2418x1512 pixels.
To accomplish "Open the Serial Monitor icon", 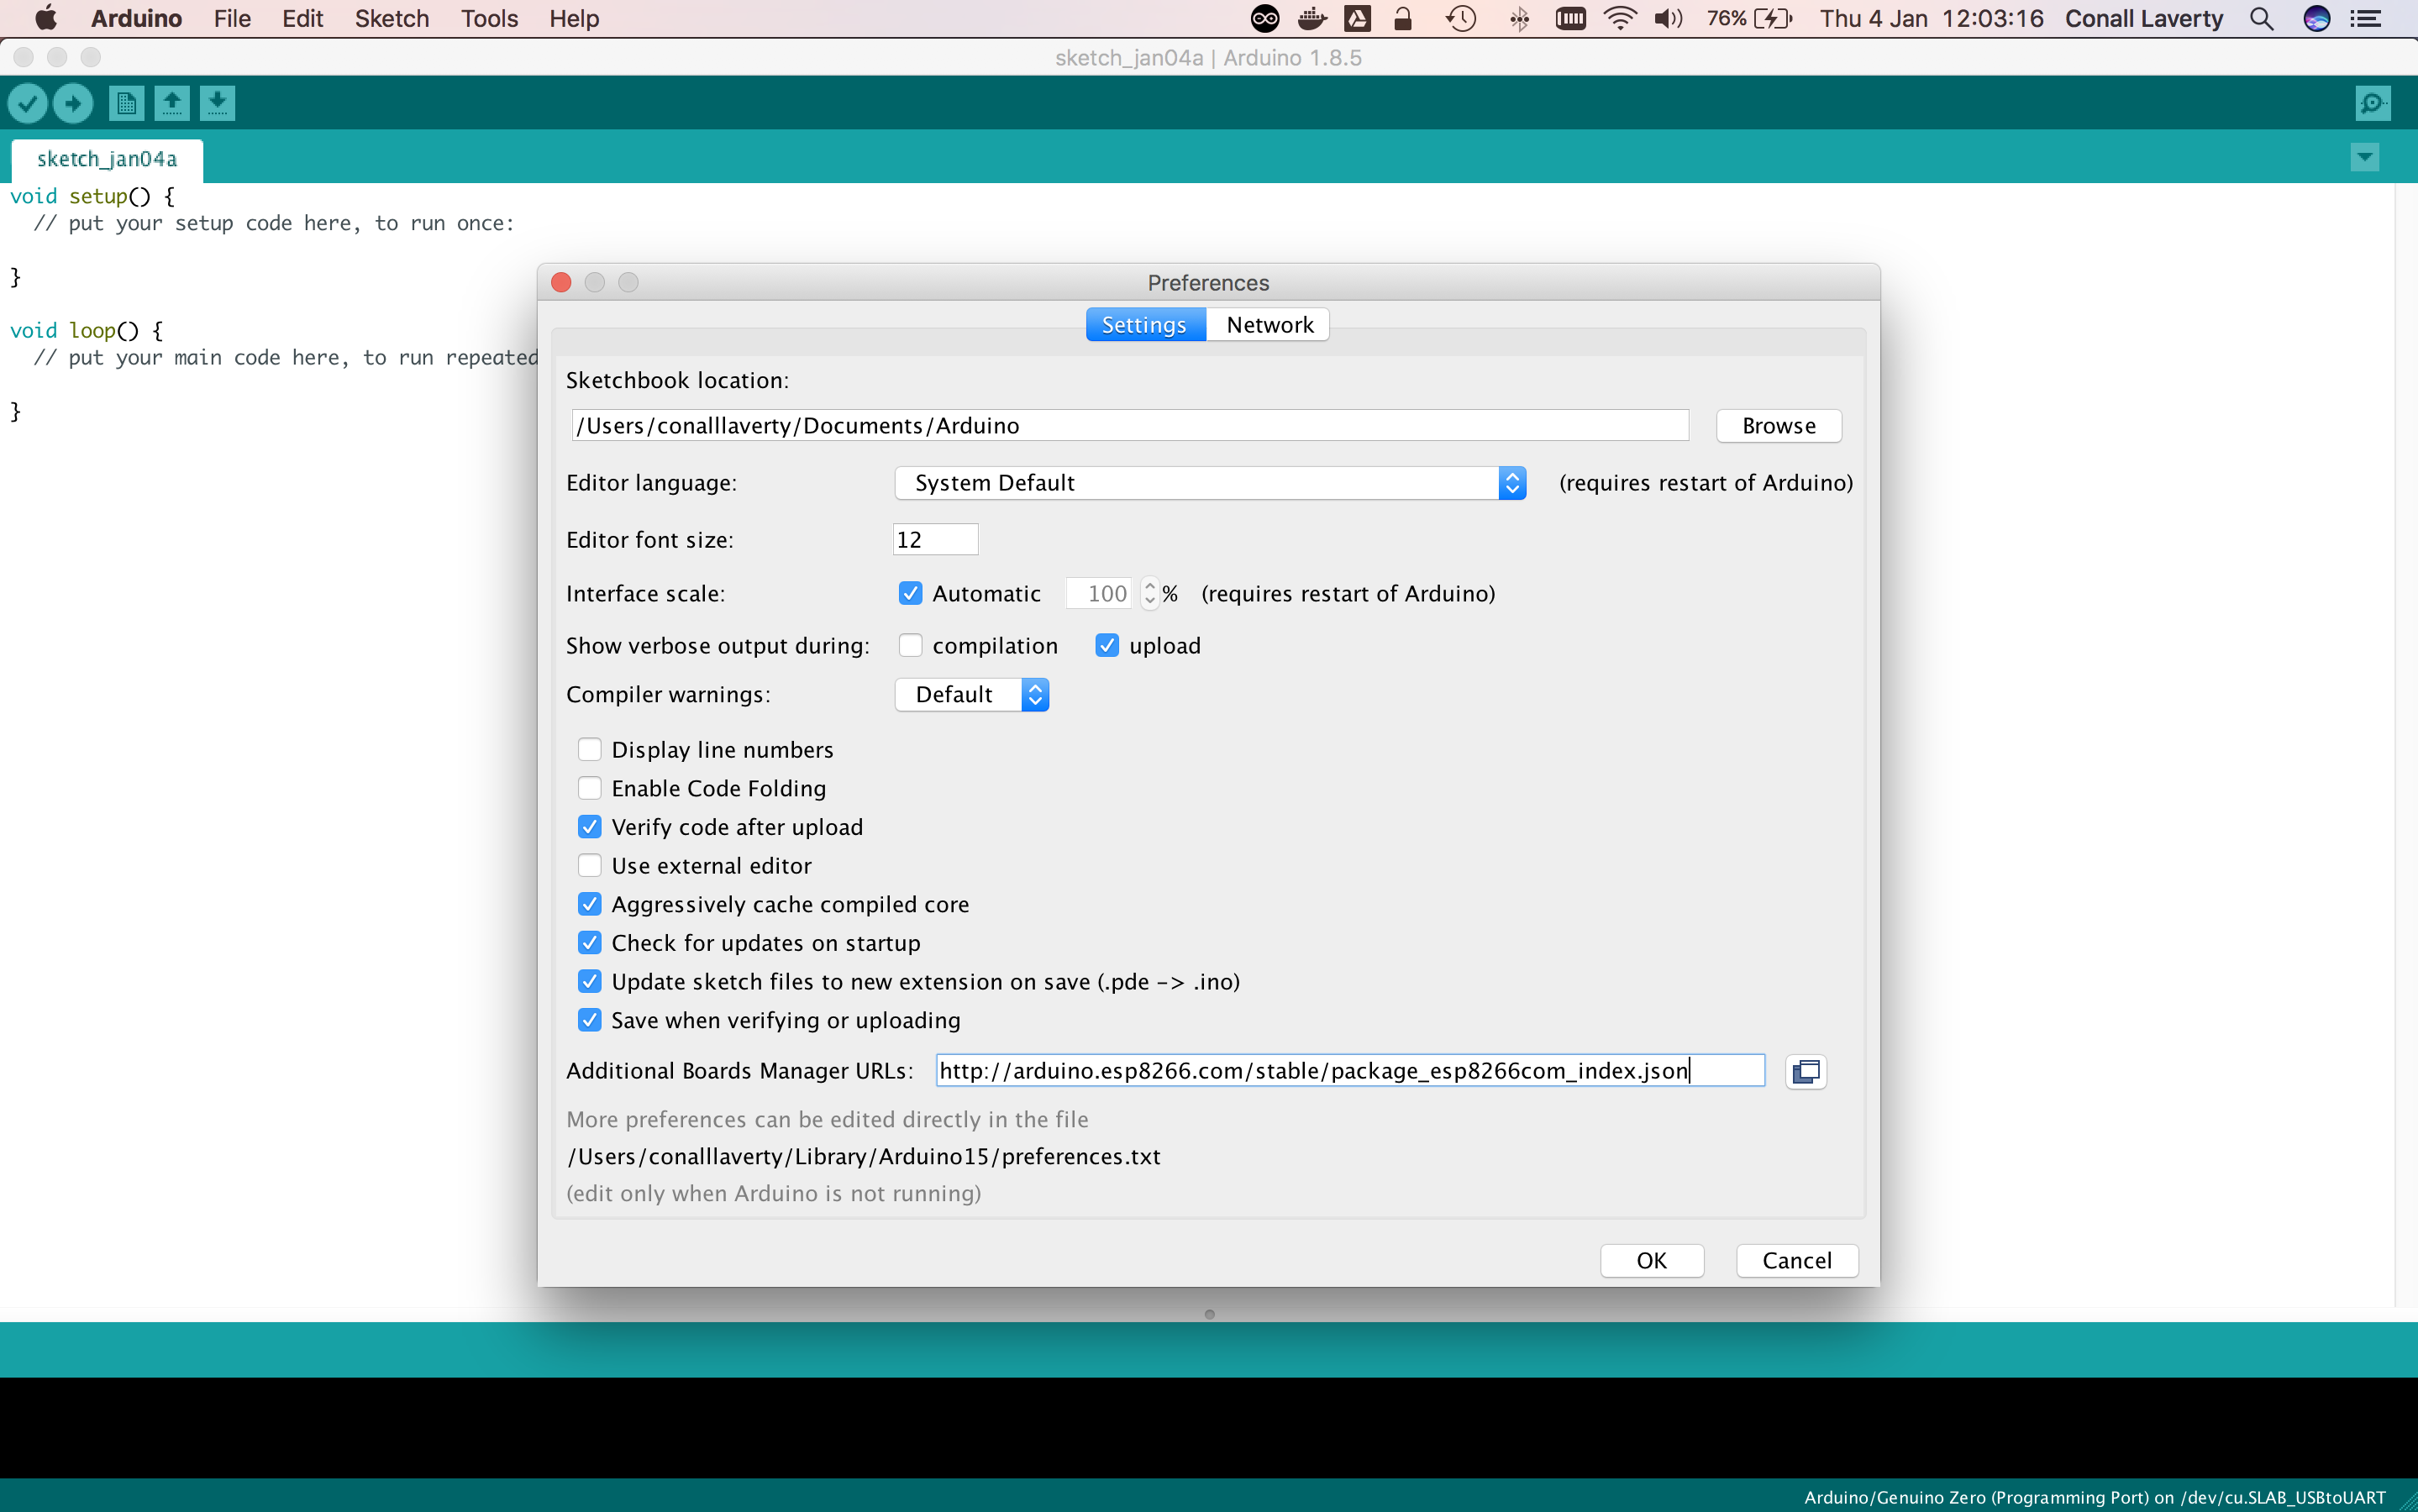I will coord(2373,103).
